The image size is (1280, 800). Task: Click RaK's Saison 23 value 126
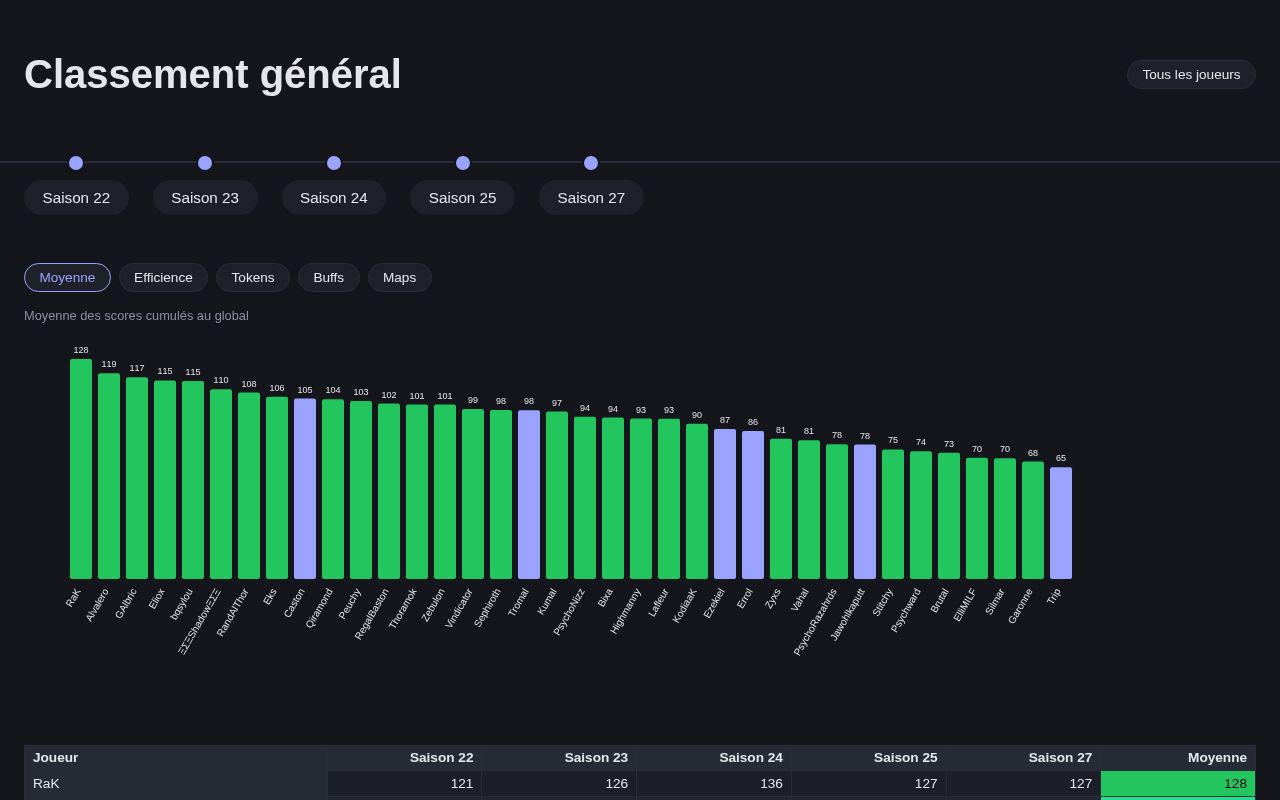(559, 784)
